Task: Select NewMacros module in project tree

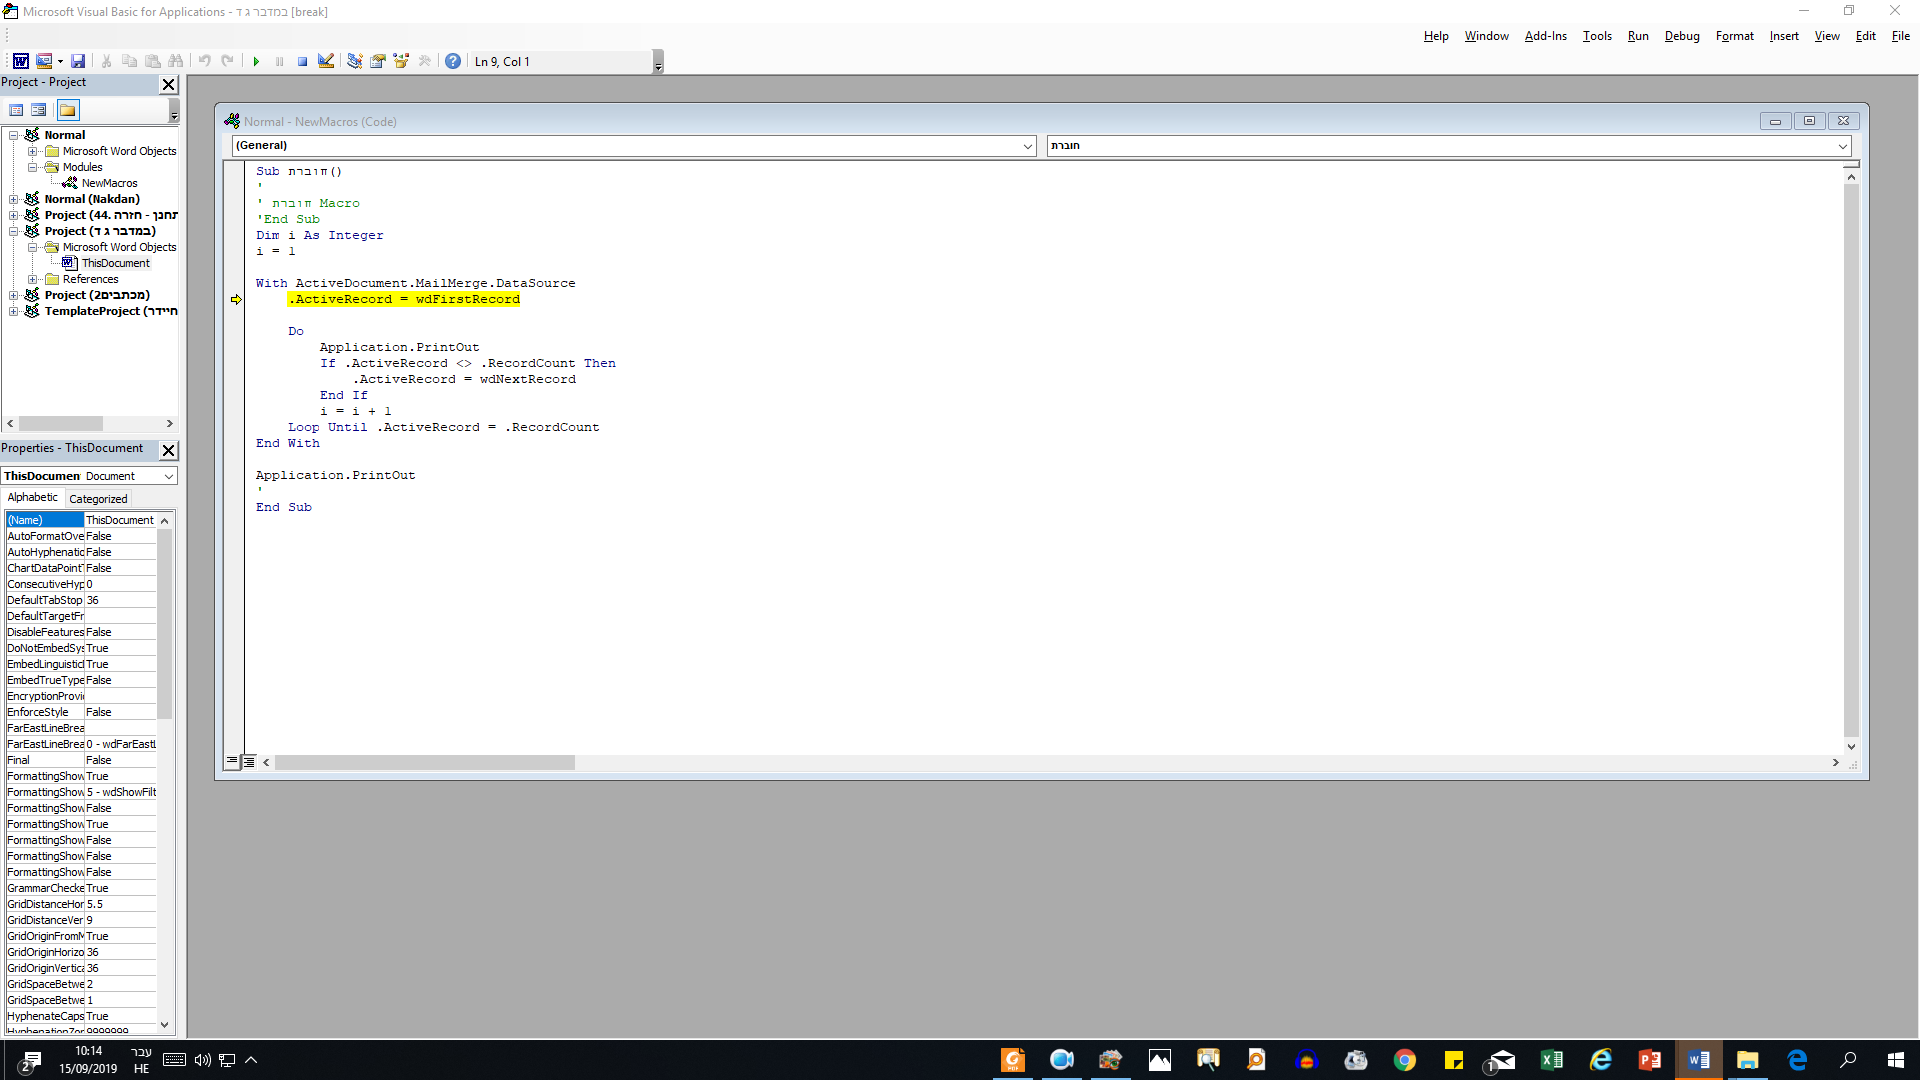Action: tap(109, 183)
